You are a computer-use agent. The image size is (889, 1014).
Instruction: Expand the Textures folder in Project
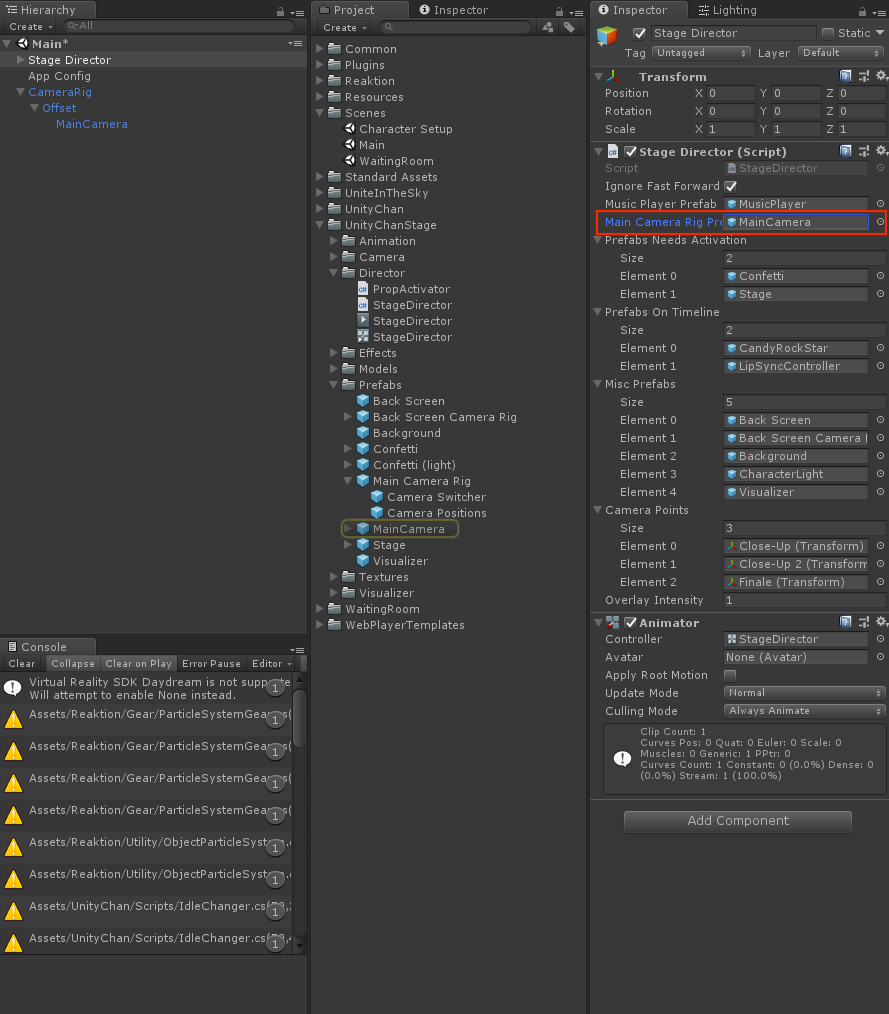coord(335,577)
